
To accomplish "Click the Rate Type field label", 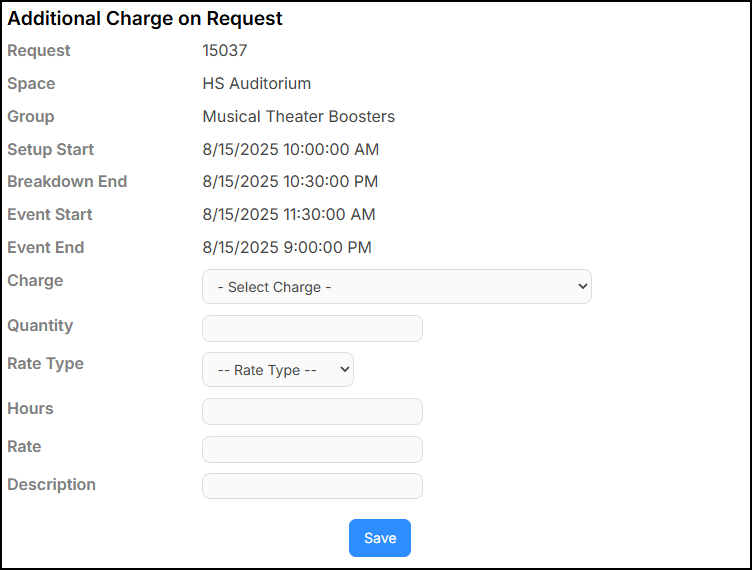I will pos(46,364).
